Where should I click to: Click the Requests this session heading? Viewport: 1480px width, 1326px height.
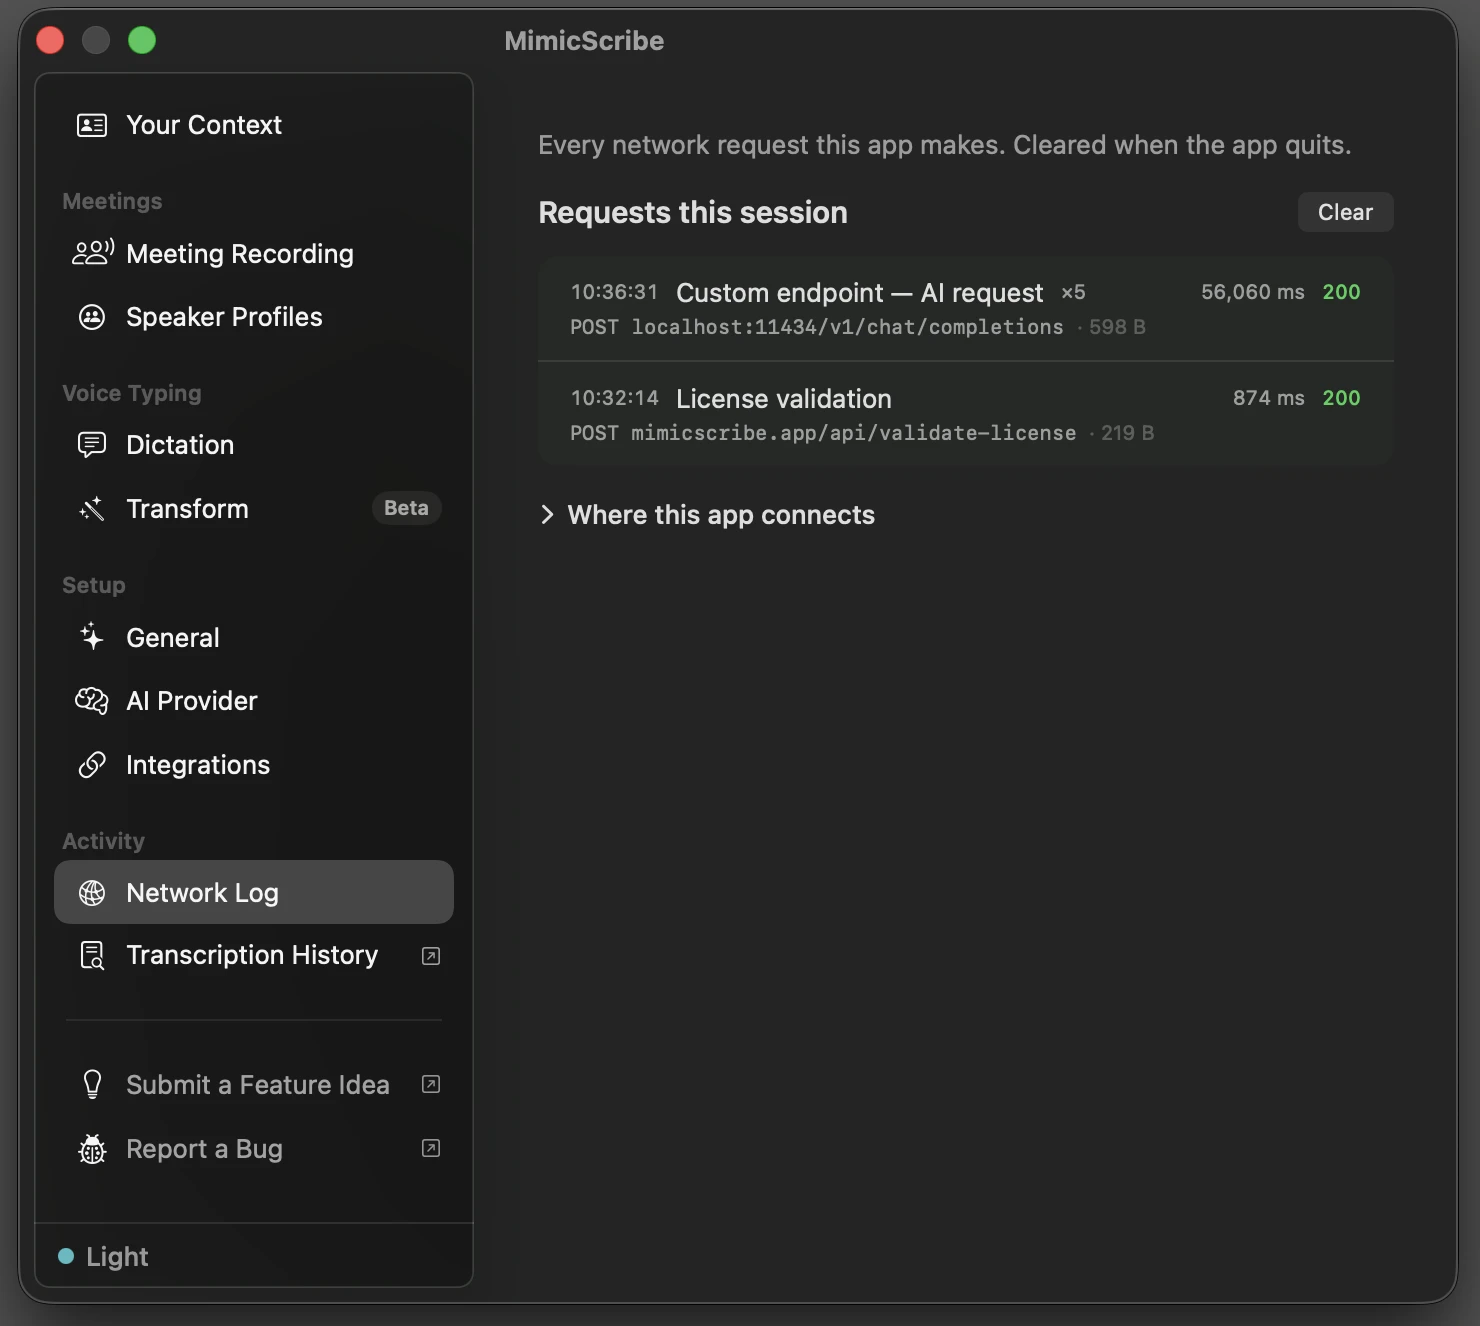point(693,212)
